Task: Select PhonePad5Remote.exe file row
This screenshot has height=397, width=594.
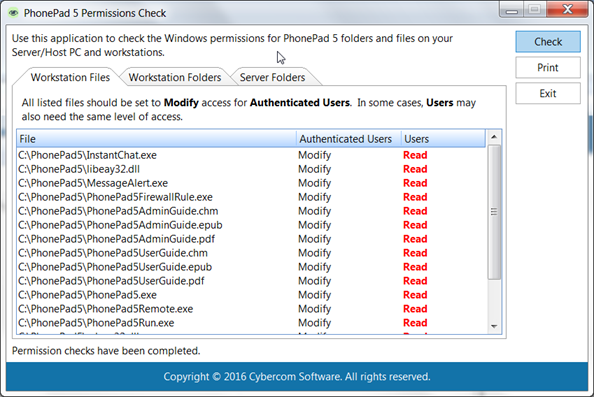Action: pos(251,309)
